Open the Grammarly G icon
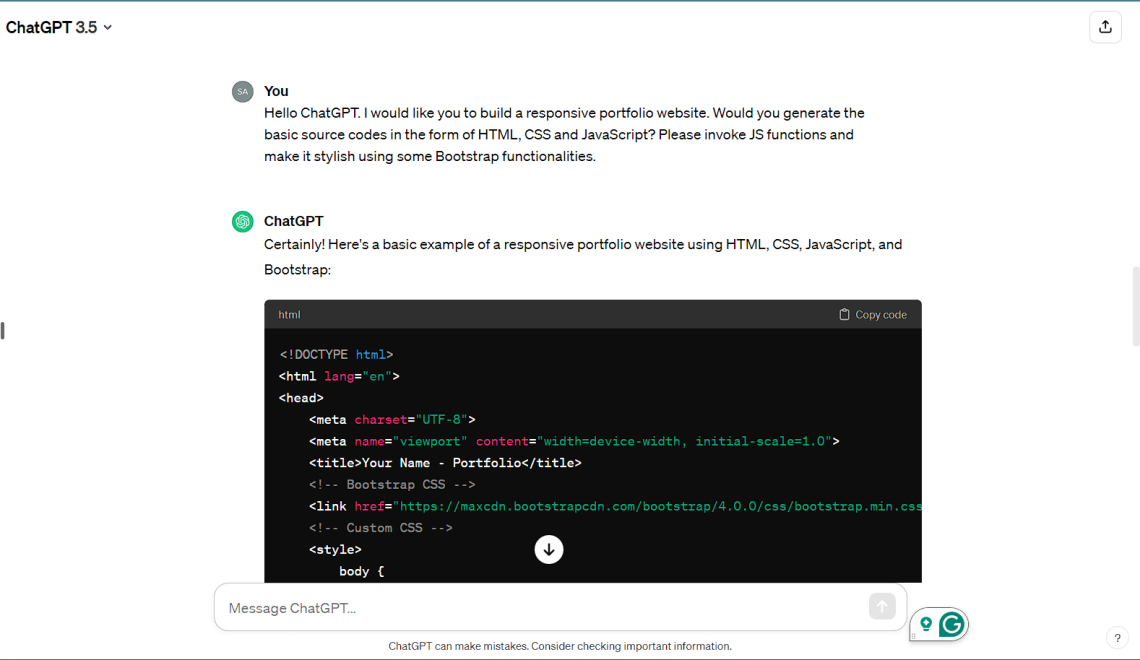 (951, 625)
